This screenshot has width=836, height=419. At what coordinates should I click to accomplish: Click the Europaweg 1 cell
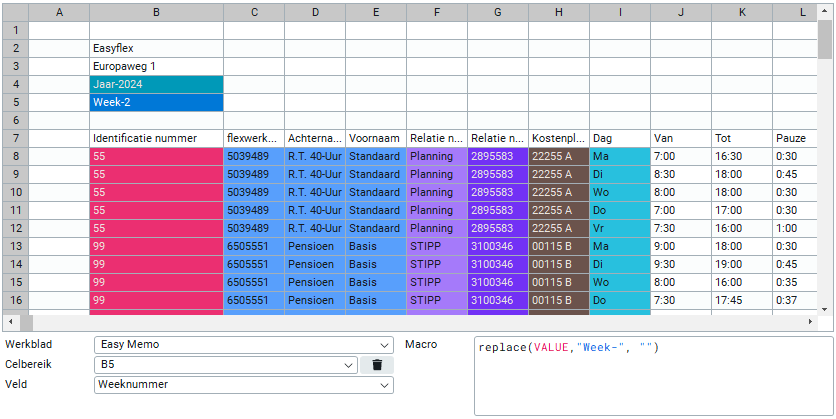pos(156,66)
